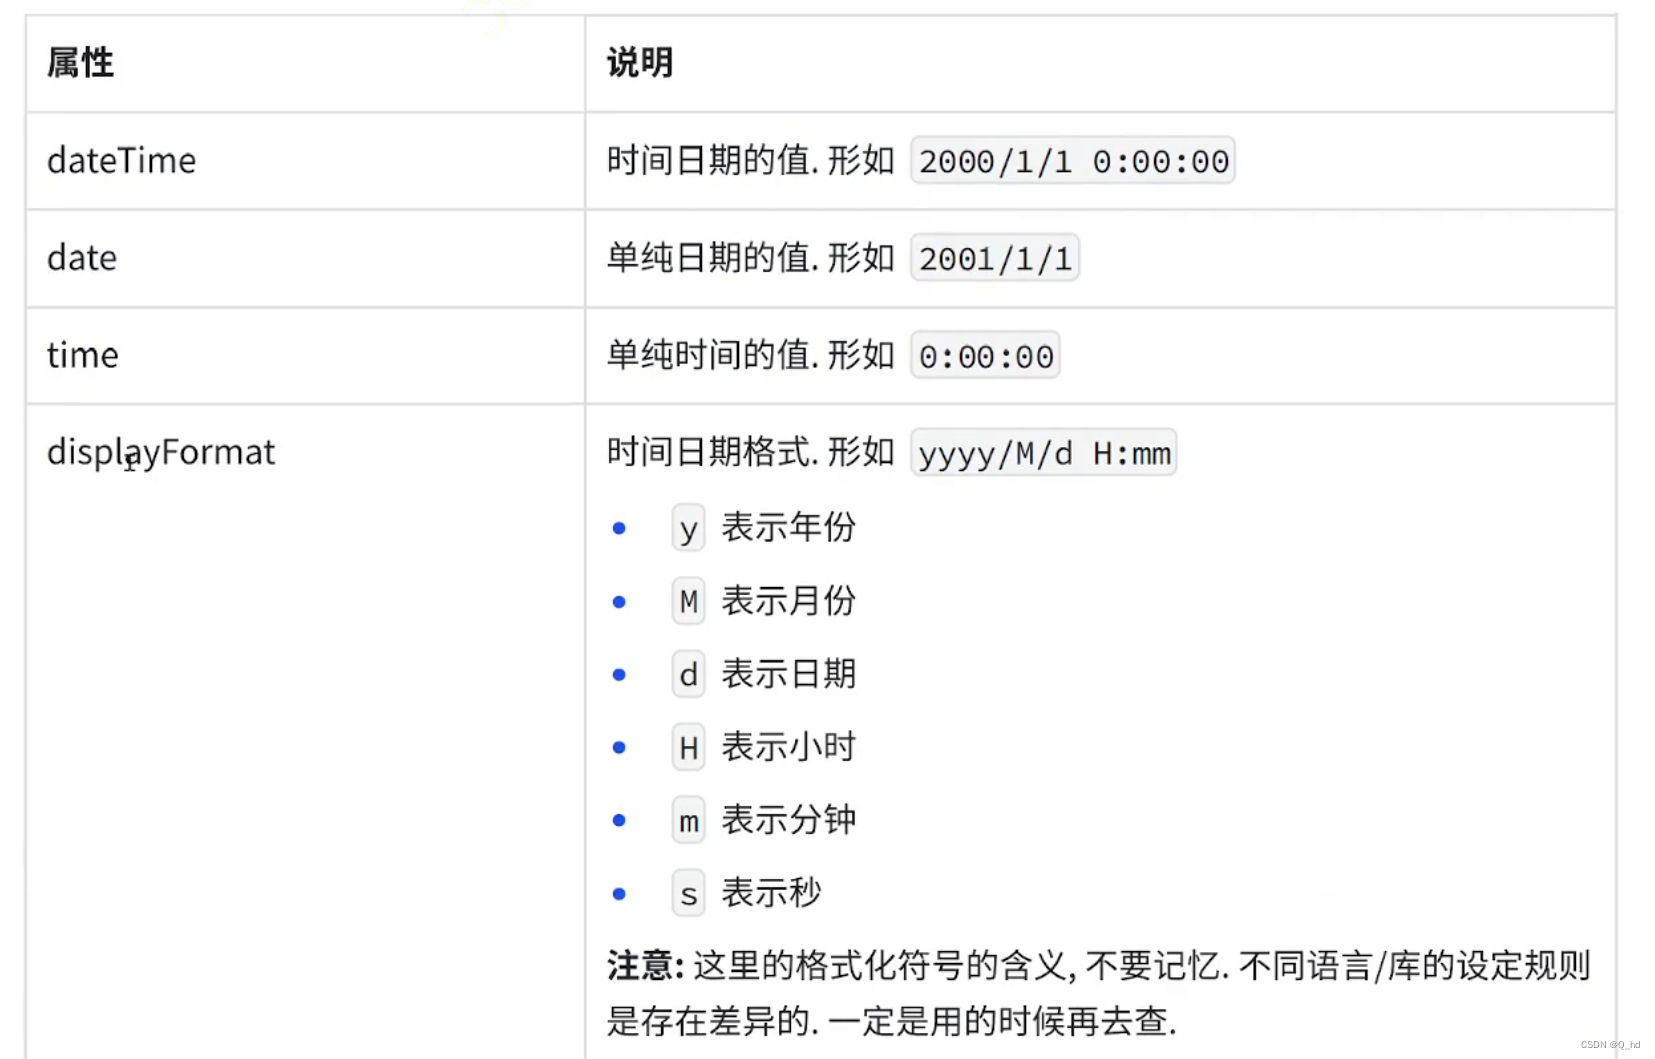Select the H hour symbol badge
This screenshot has height=1059, width=1655.
687,746
